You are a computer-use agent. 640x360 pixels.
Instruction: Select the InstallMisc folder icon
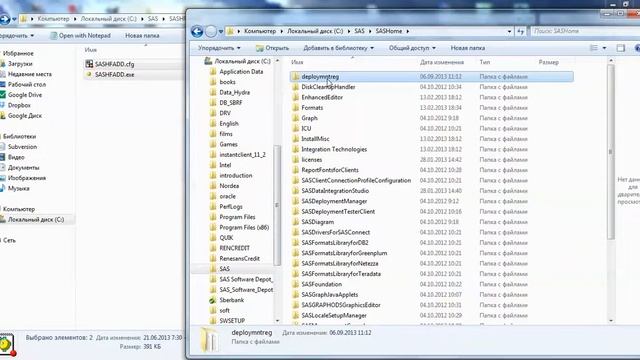pyautogui.click(x=296, y=139)
